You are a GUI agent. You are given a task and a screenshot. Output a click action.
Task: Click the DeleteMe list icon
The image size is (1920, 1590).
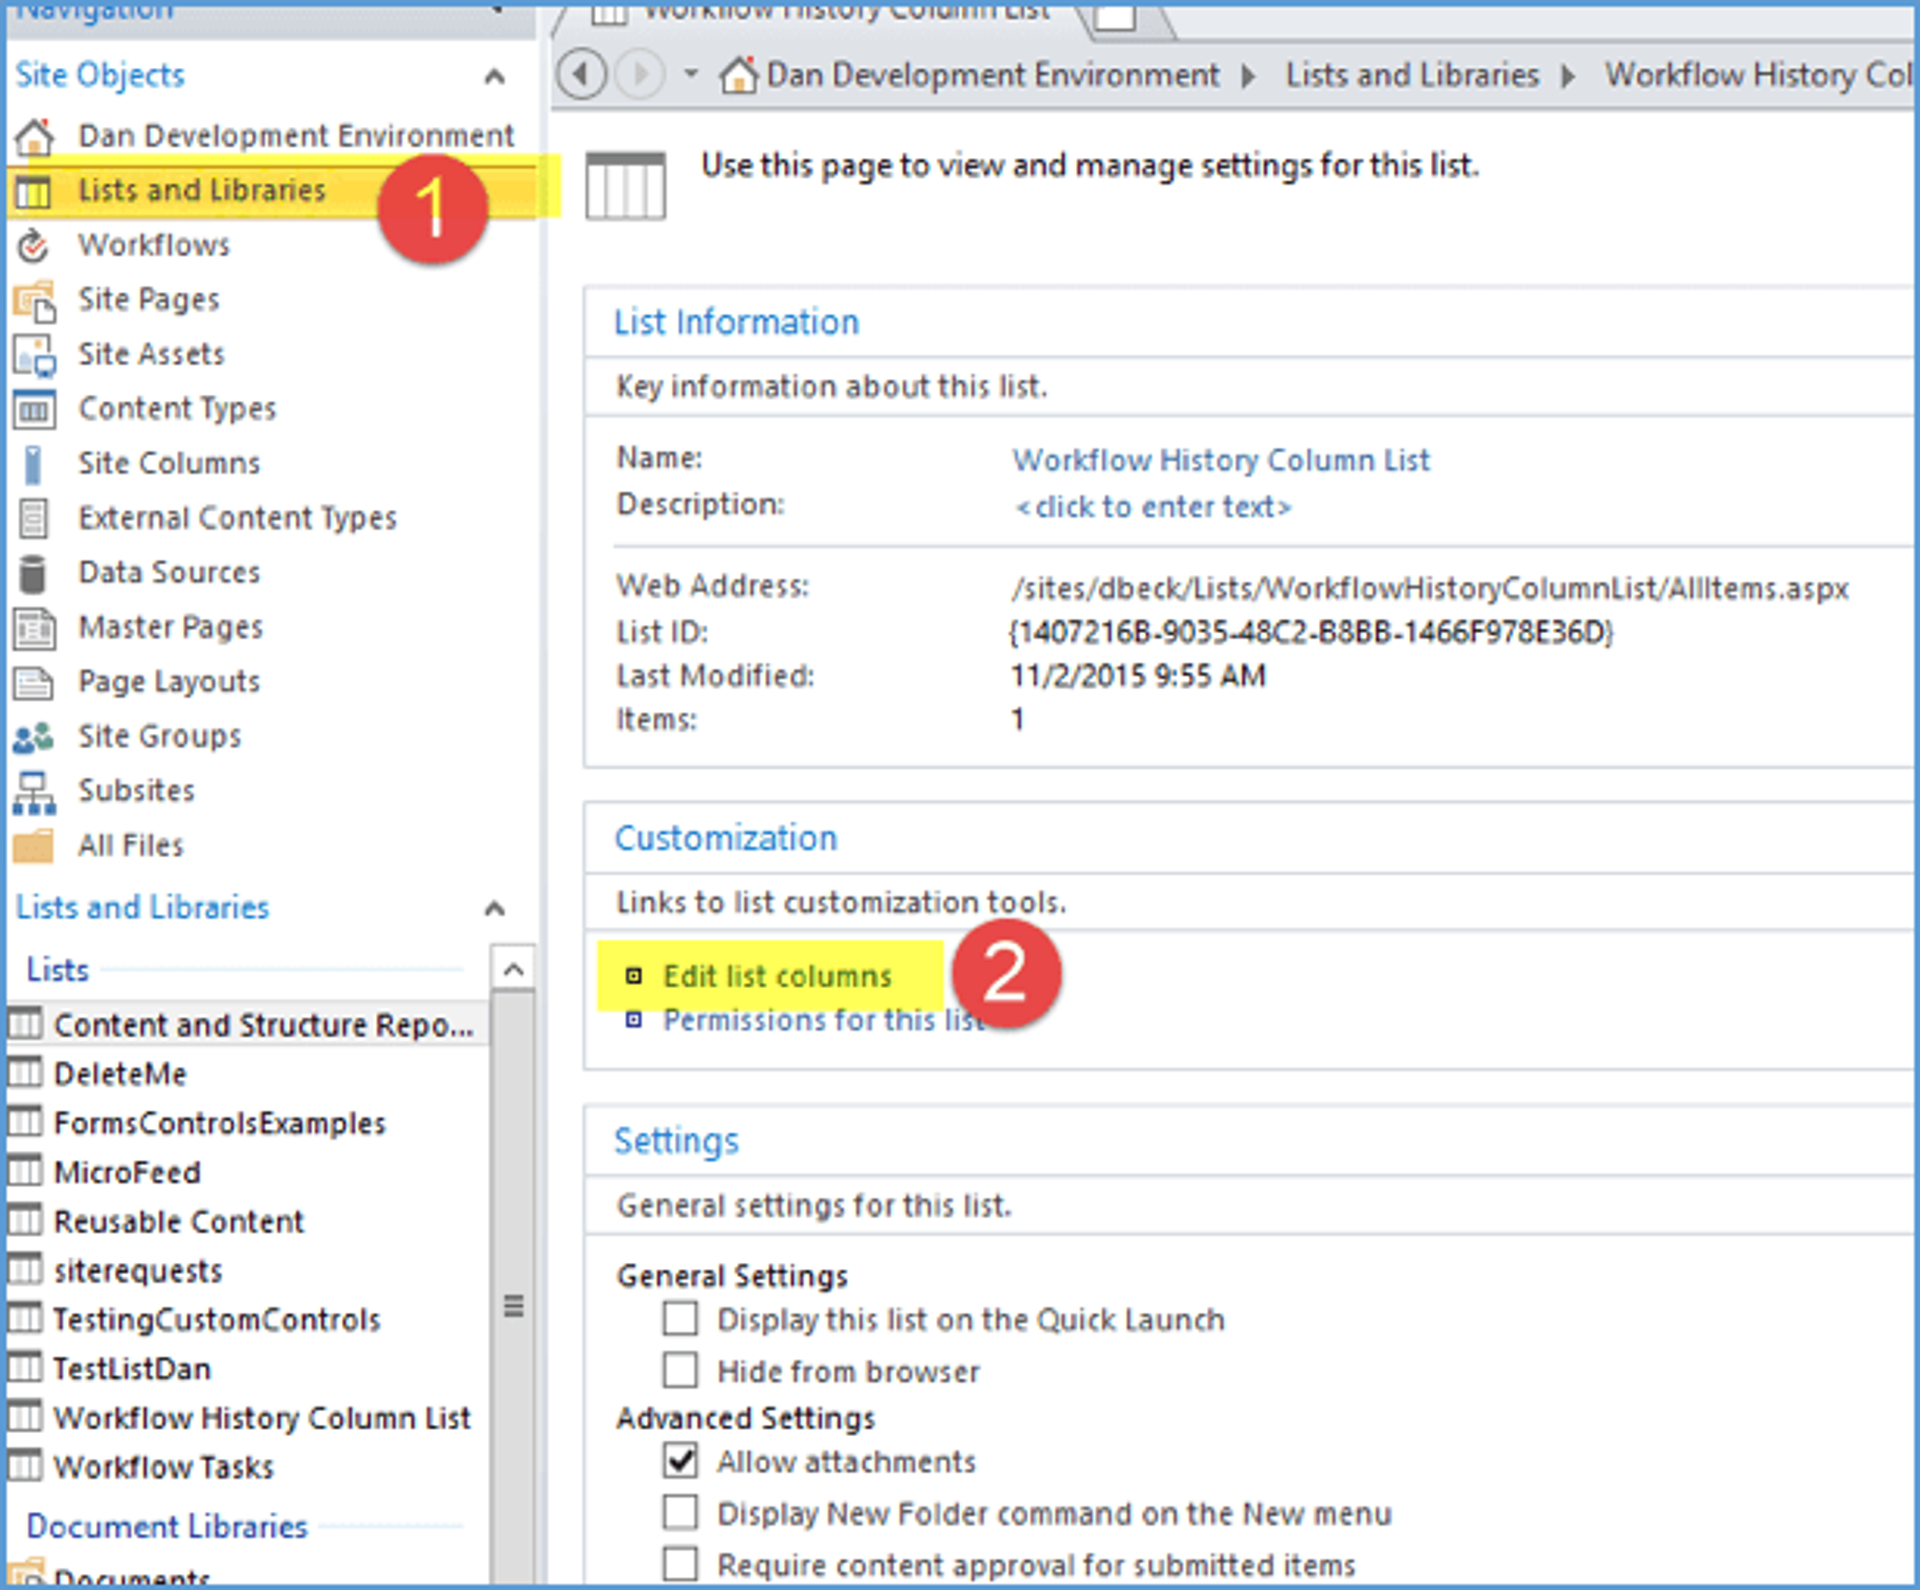coord(25,1072)
